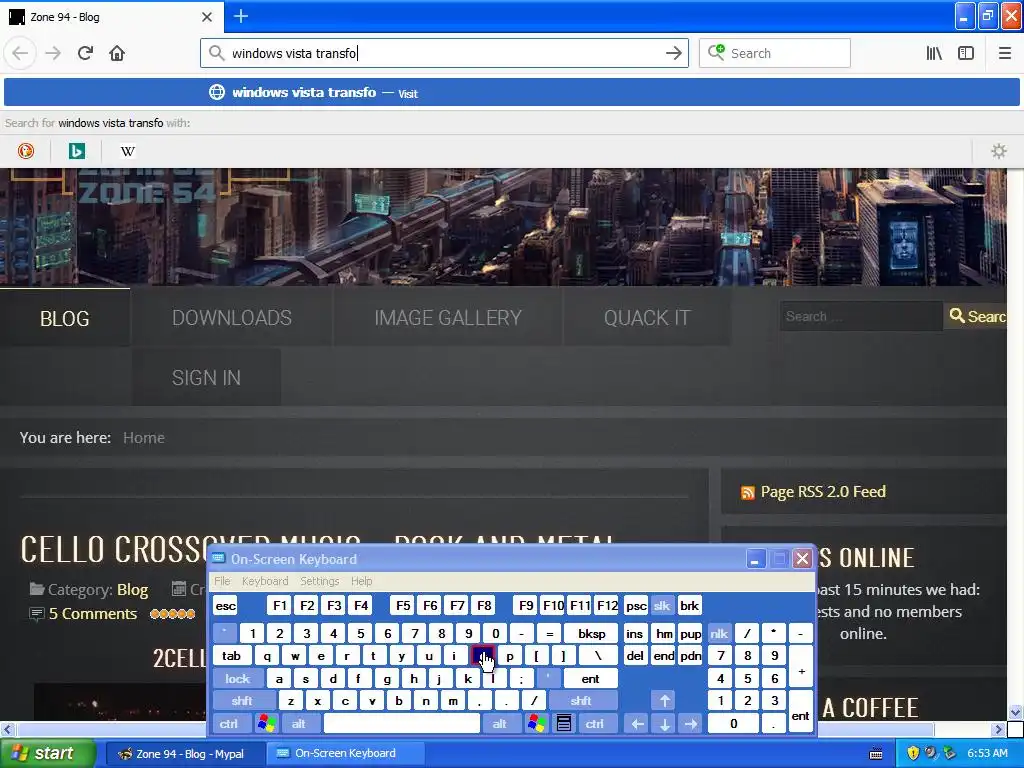1024x768 pixels.
Task: Search with Wikipedia icon
Action: [x=128, y=151]
